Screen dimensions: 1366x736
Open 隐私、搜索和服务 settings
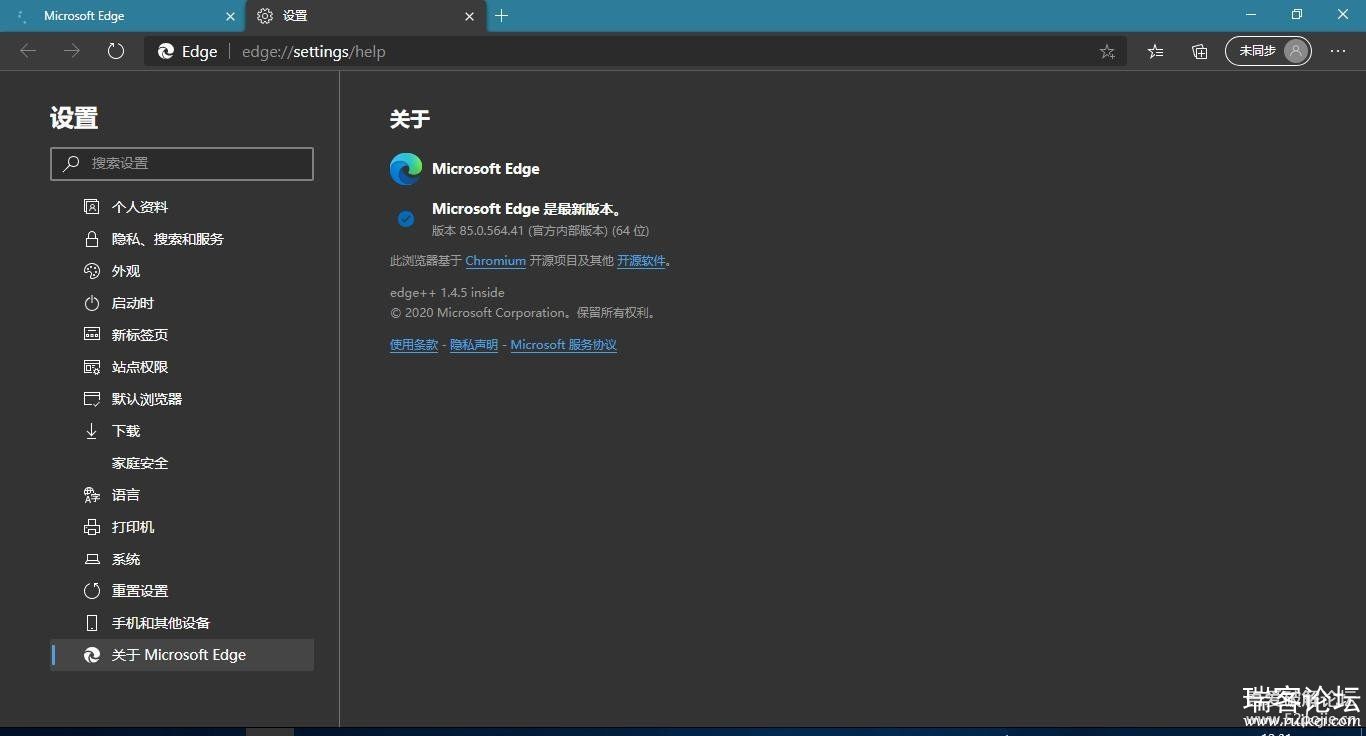(x=182, y=239)
